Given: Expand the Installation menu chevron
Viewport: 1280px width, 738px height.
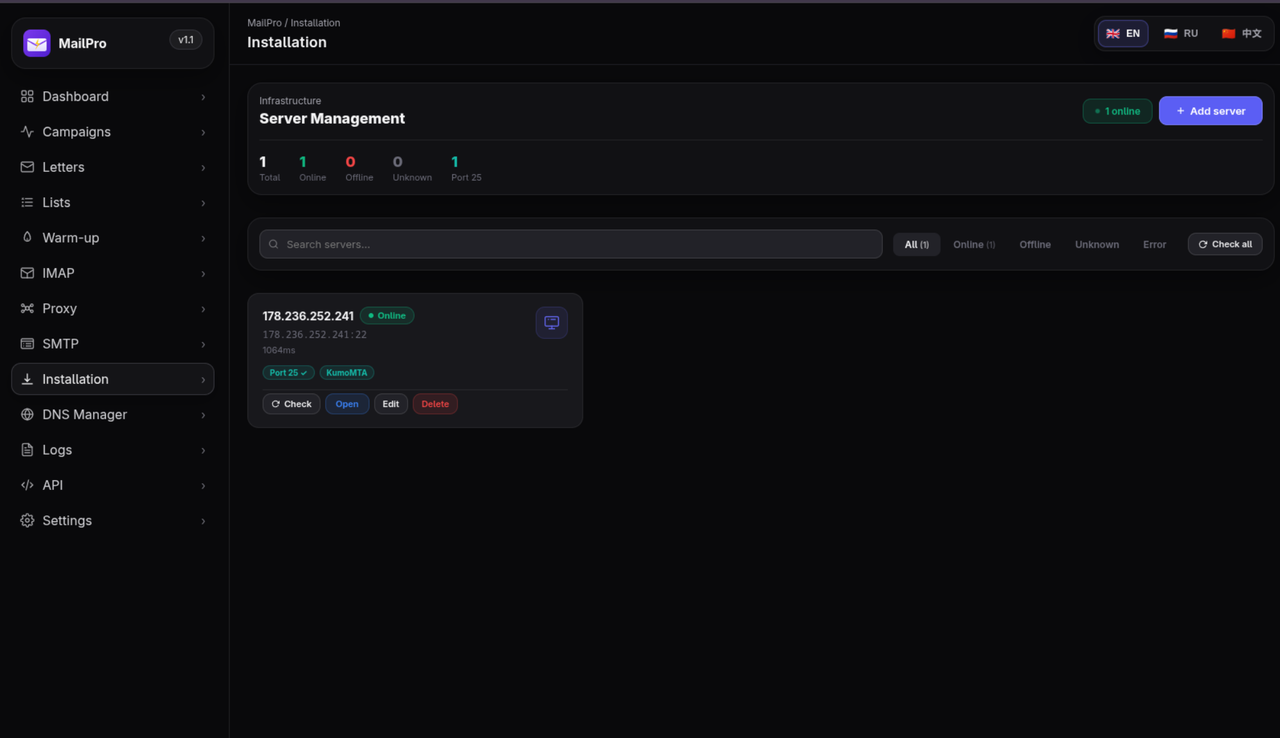Looking at the screenshot, I should pyautogui.click(x=203, y=380).
